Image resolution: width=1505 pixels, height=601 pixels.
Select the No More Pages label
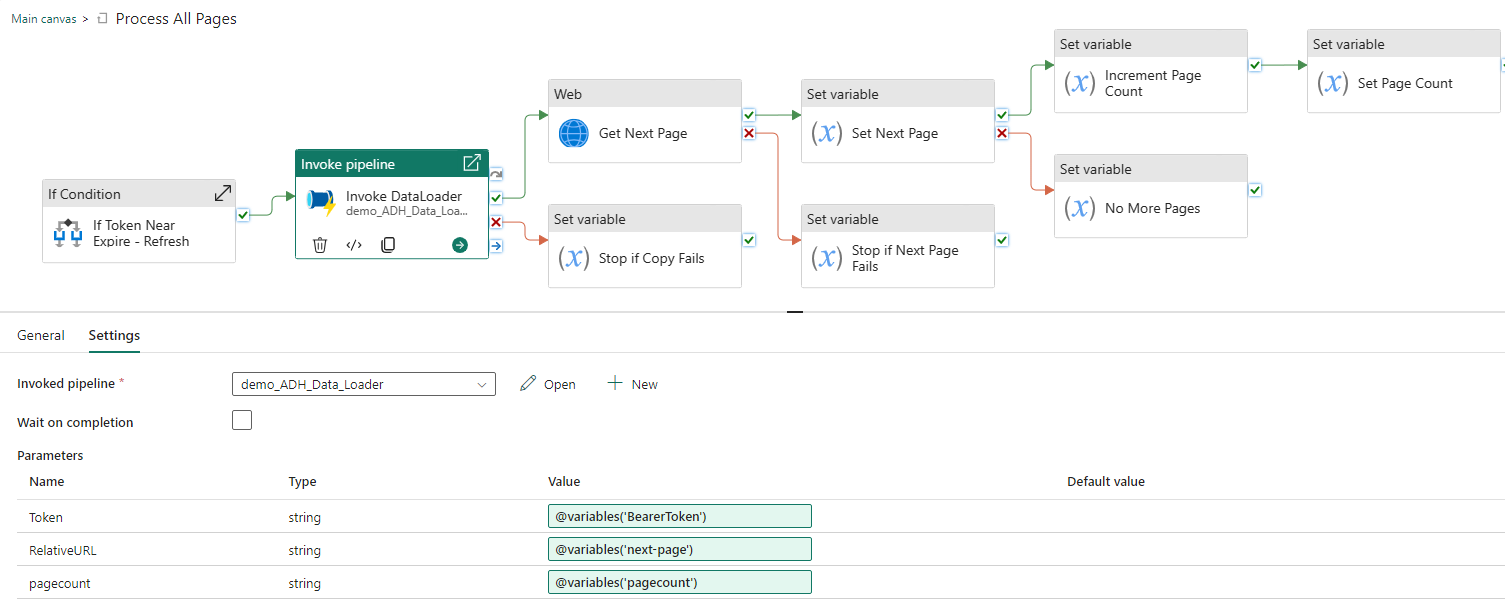point(1153,208)
